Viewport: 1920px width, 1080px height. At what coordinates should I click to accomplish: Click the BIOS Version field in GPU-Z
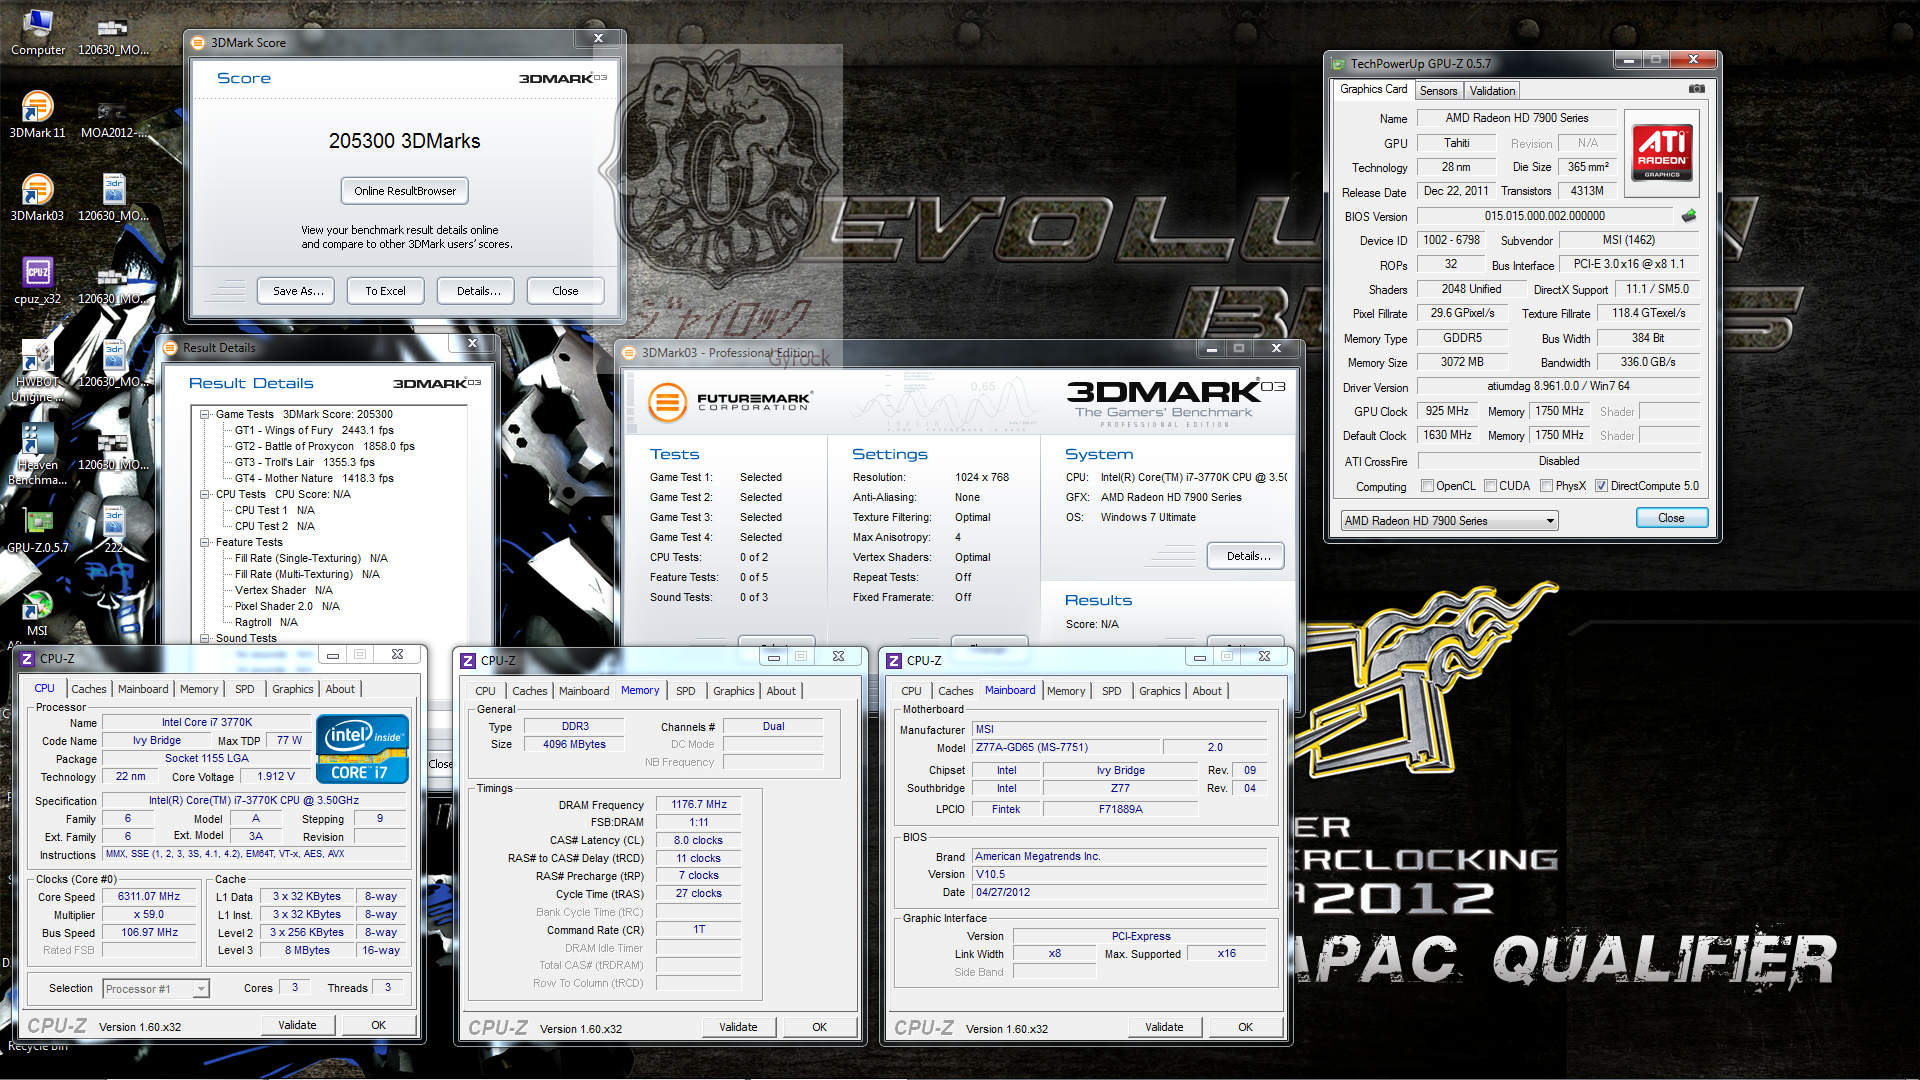coord(1544,216)
